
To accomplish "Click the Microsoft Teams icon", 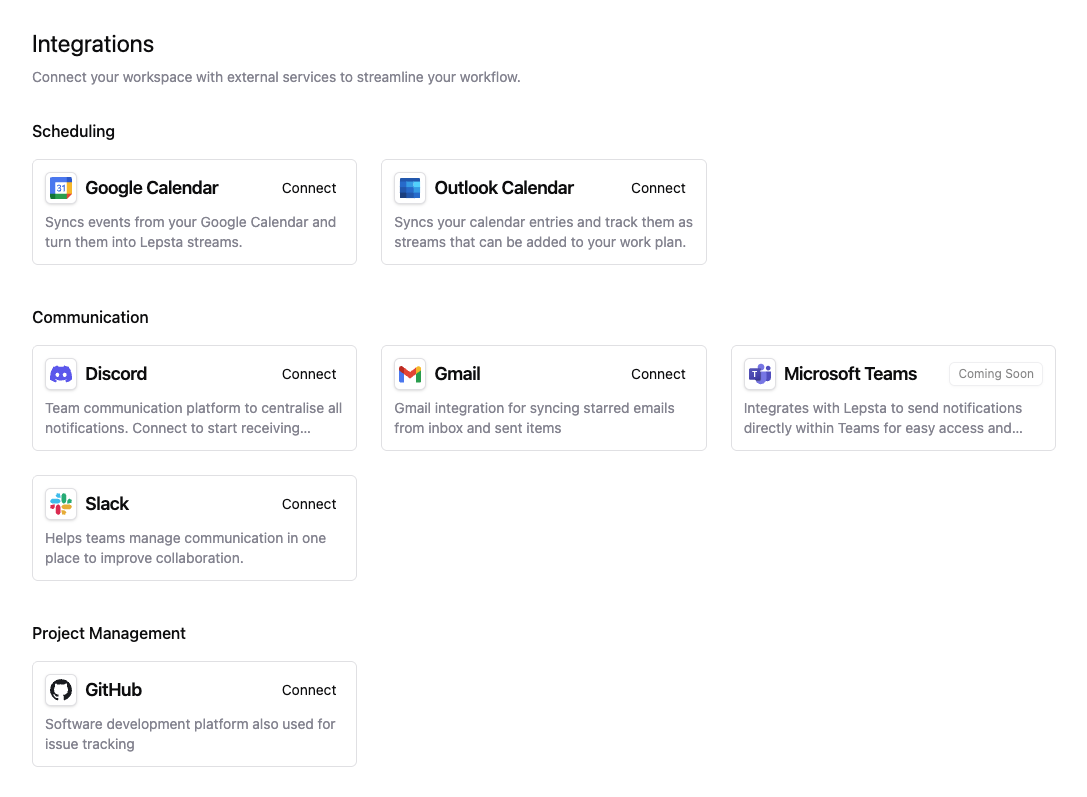I will pos(759,374).
